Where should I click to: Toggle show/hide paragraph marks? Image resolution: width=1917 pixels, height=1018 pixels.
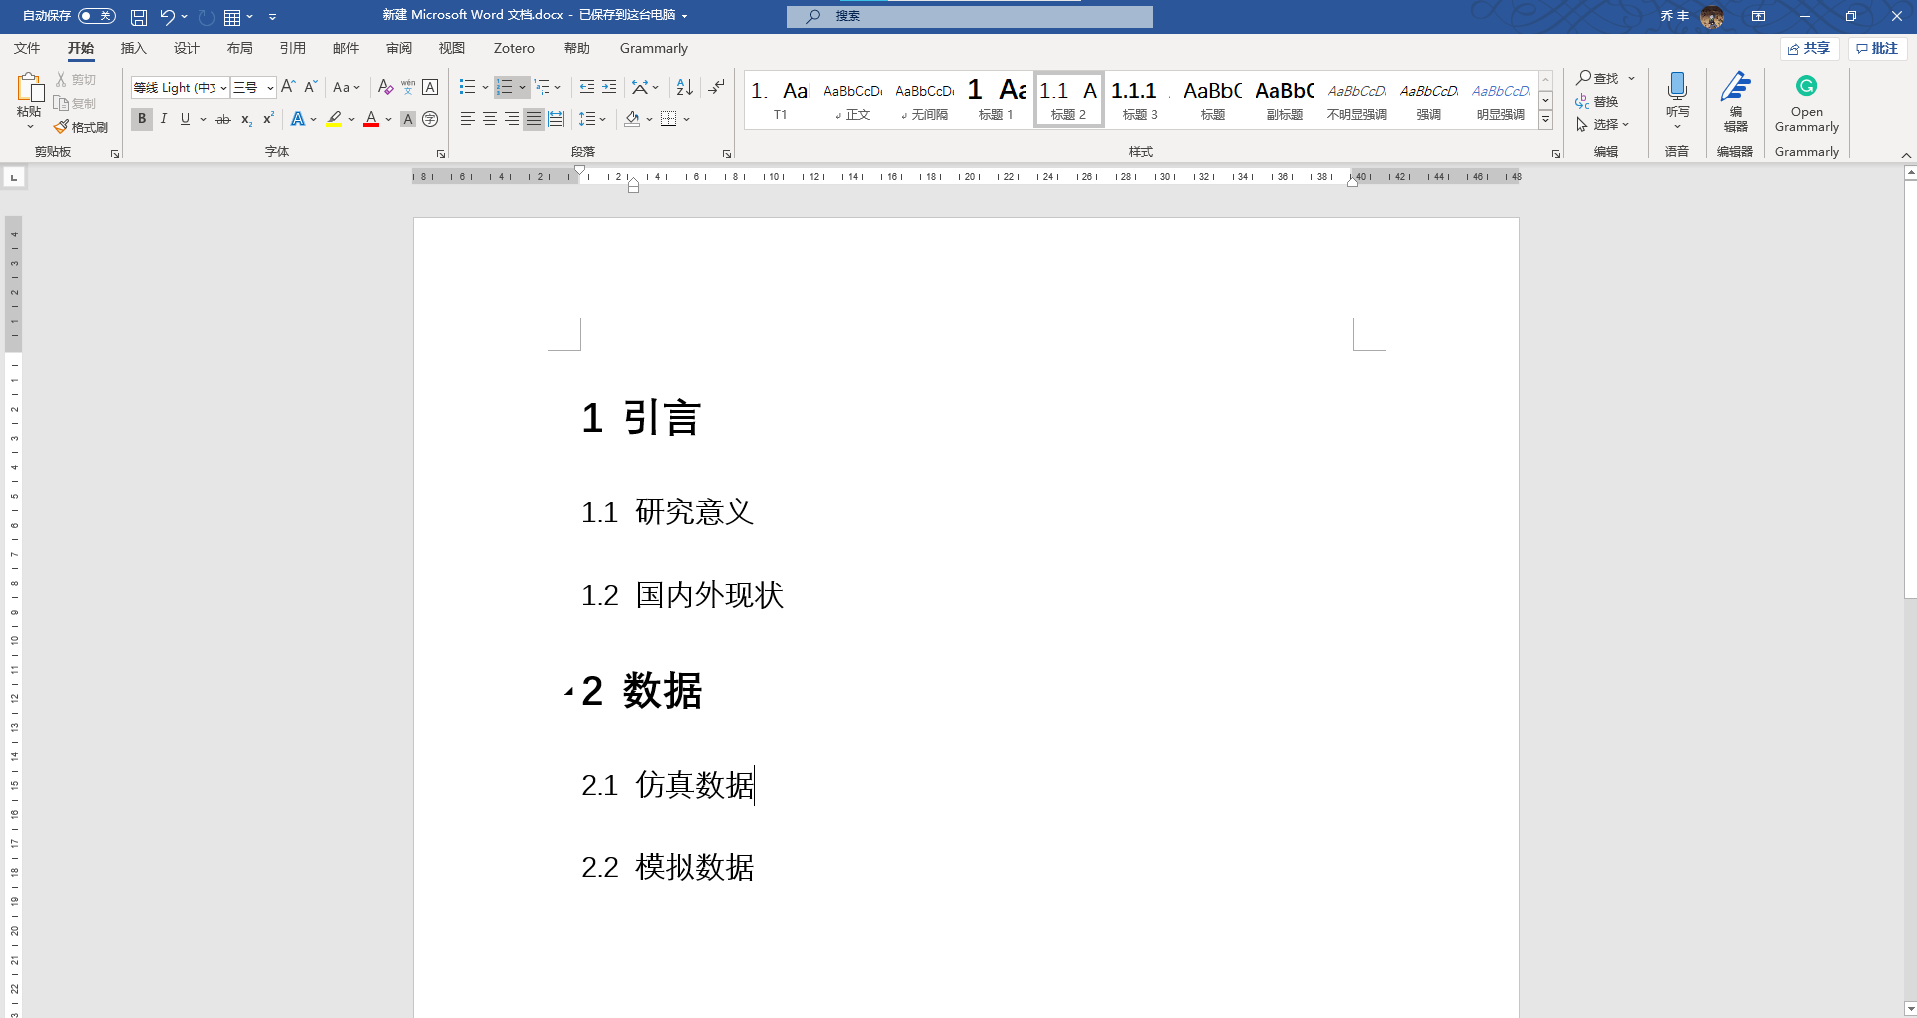(x=716, y=87)
